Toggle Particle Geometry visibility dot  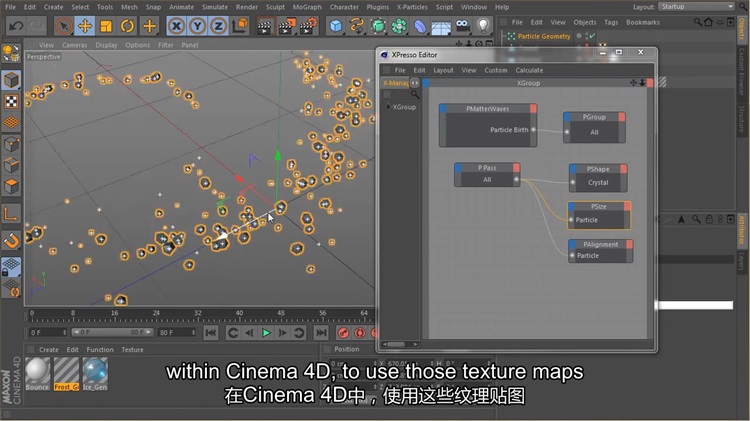click(579, 36)
